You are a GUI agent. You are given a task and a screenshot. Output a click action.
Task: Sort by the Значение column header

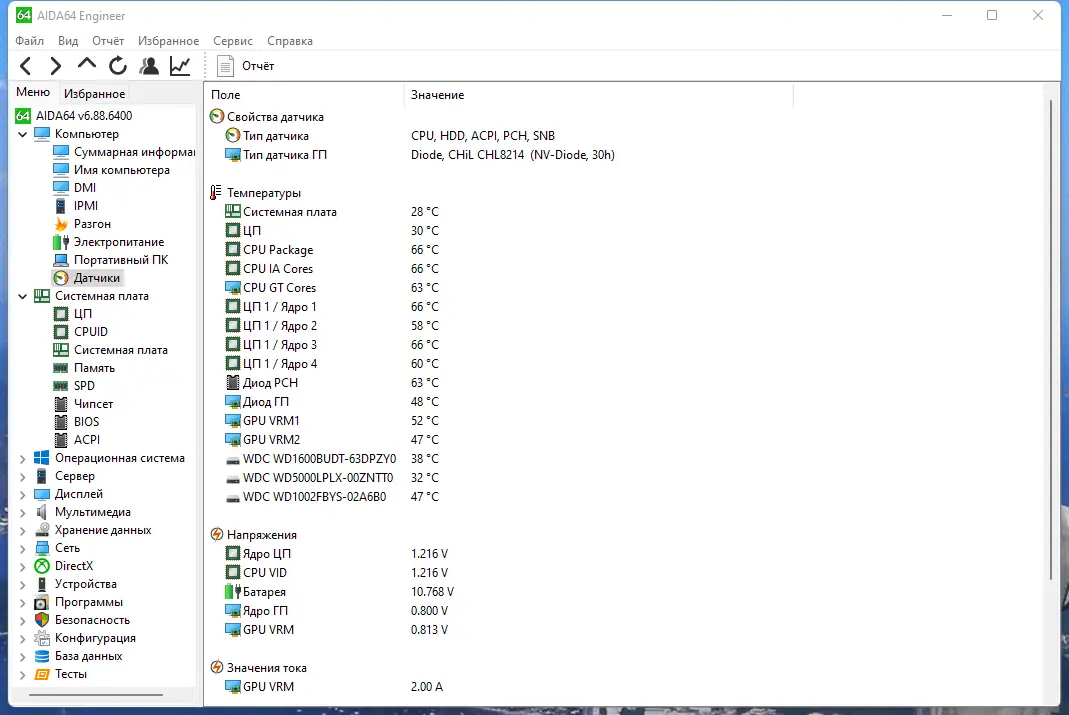click(x=599, y=95)
